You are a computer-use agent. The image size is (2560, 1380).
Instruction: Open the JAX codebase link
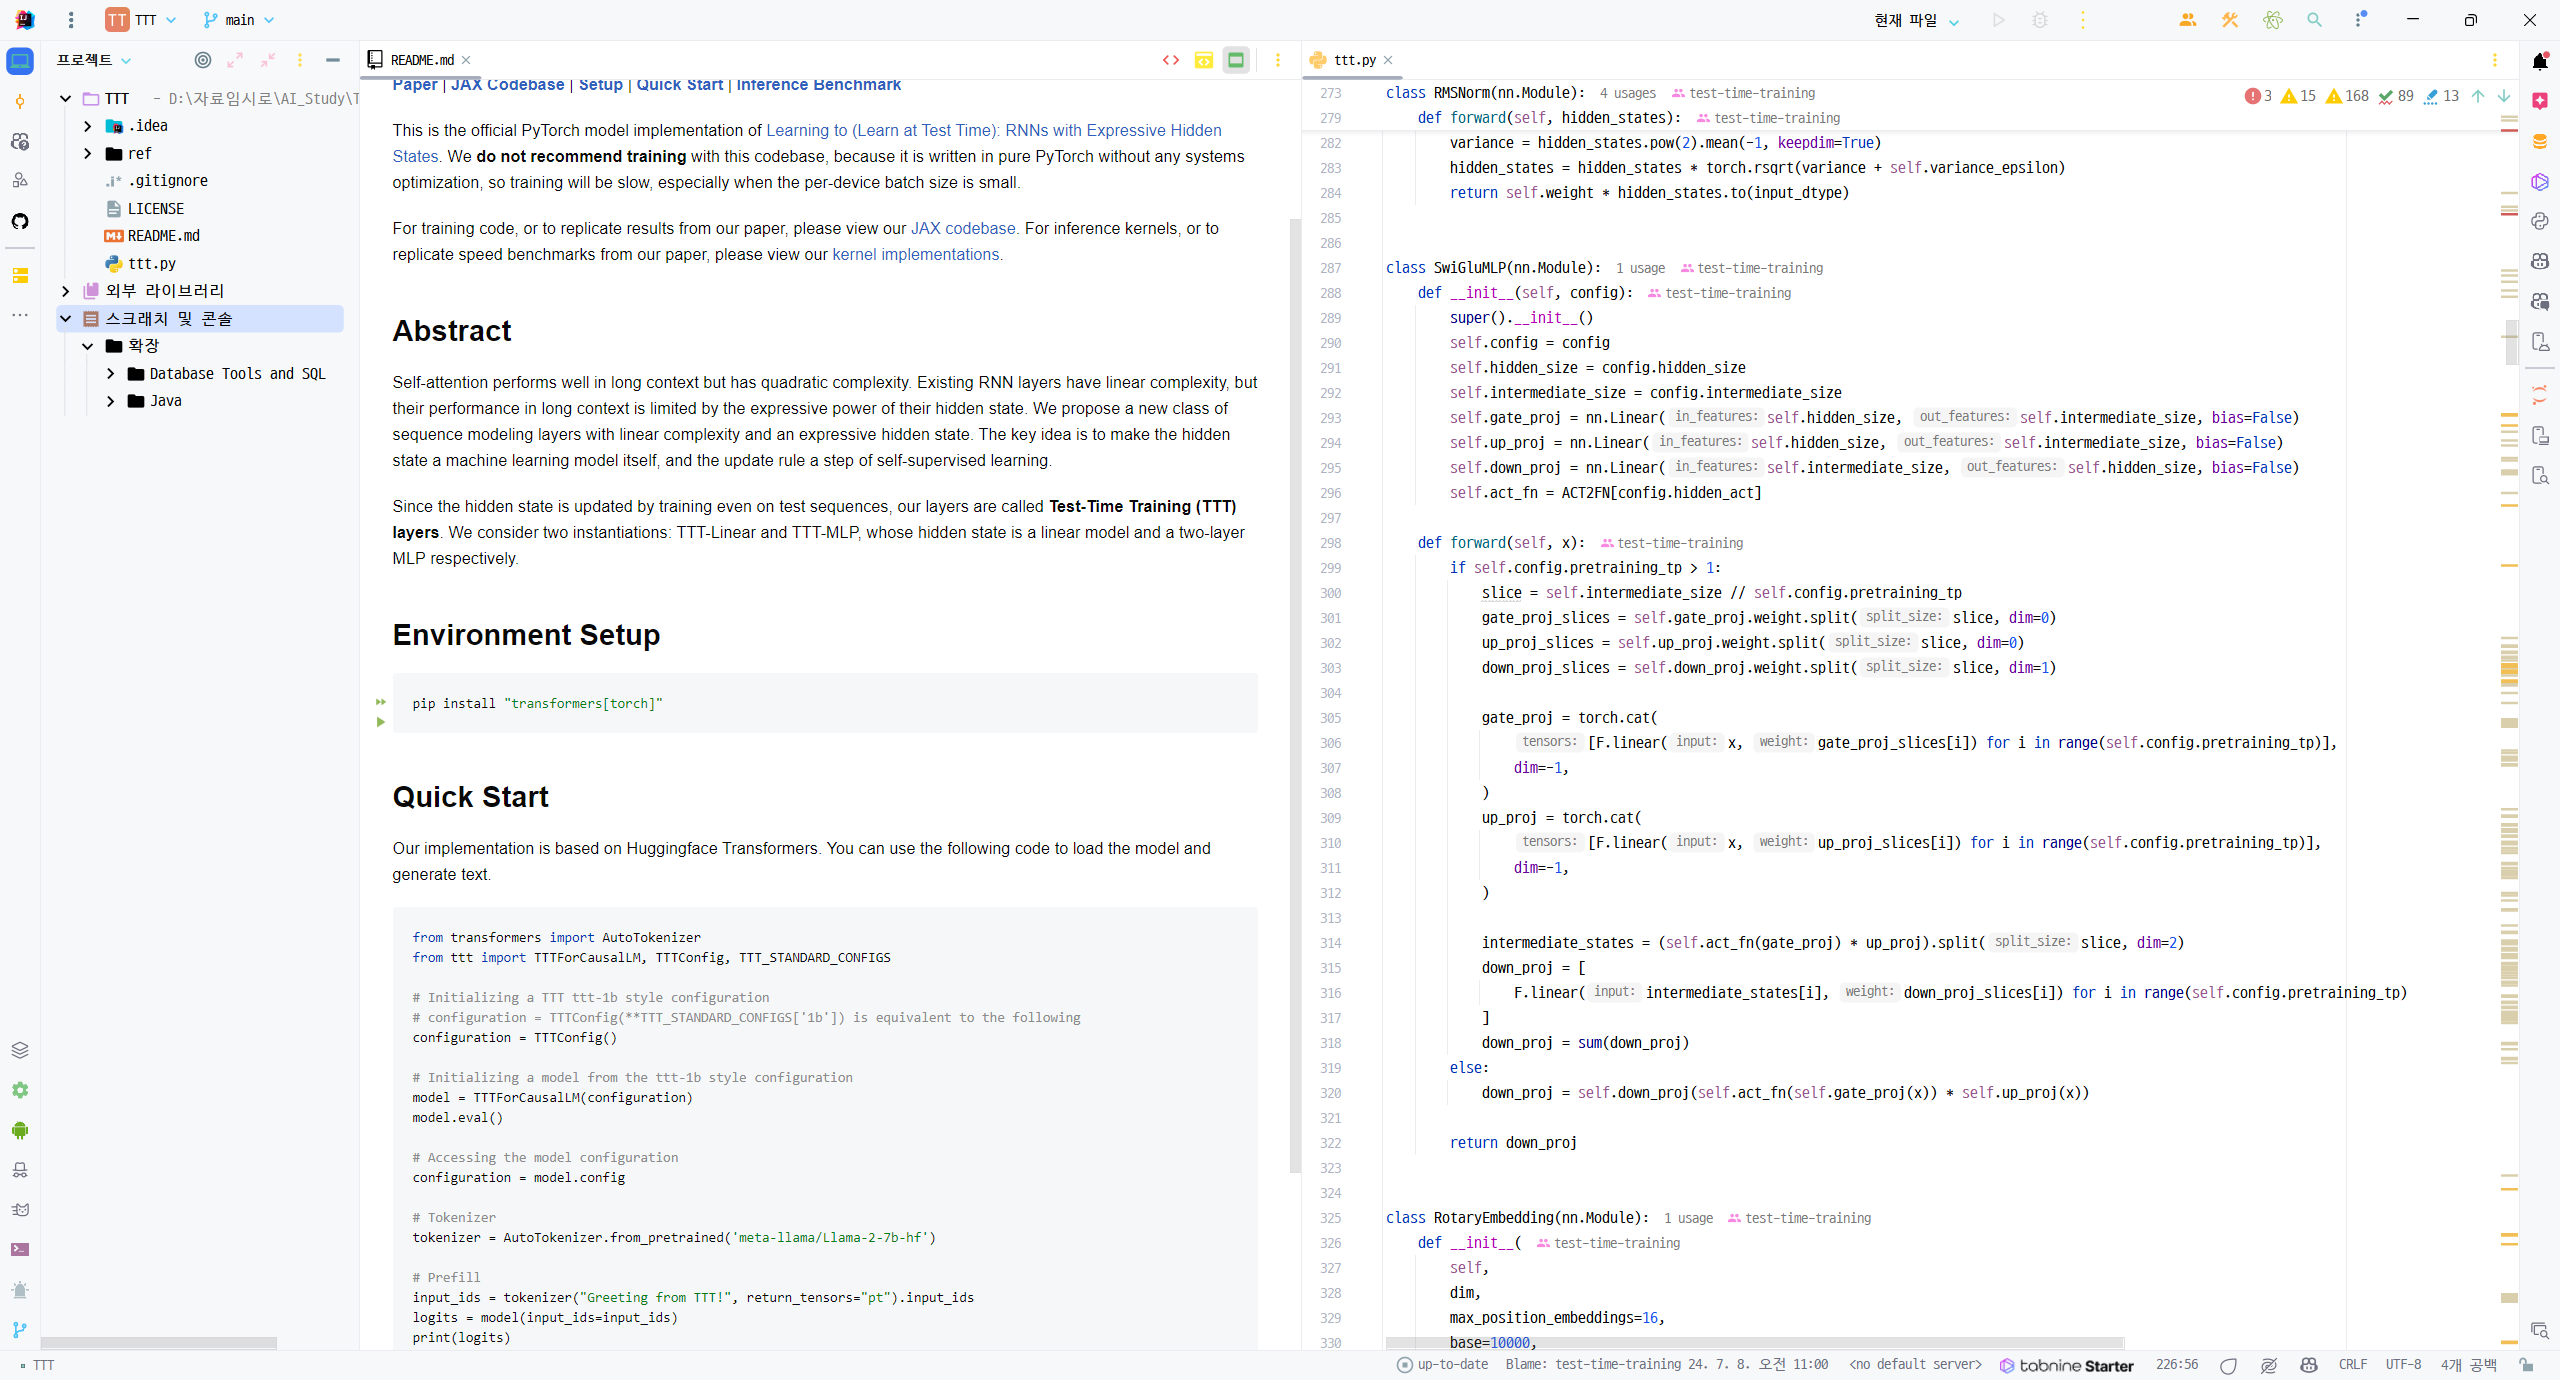click(963, 228)
